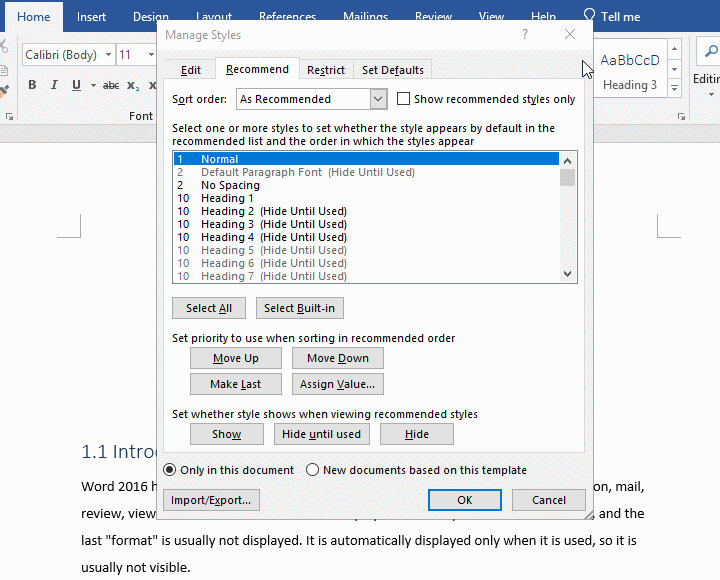The width and height of the screenshot is (720, 580).
Task: Toggle italic formatting in ribbon
Action: coord(54,85)
